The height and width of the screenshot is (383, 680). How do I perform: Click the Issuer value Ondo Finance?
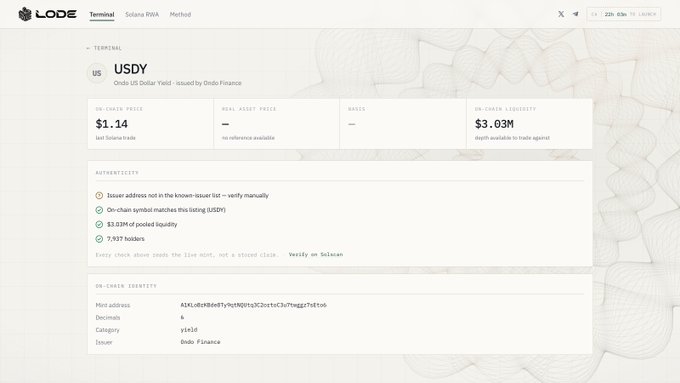pyautogui.click(x=200, y=342)
